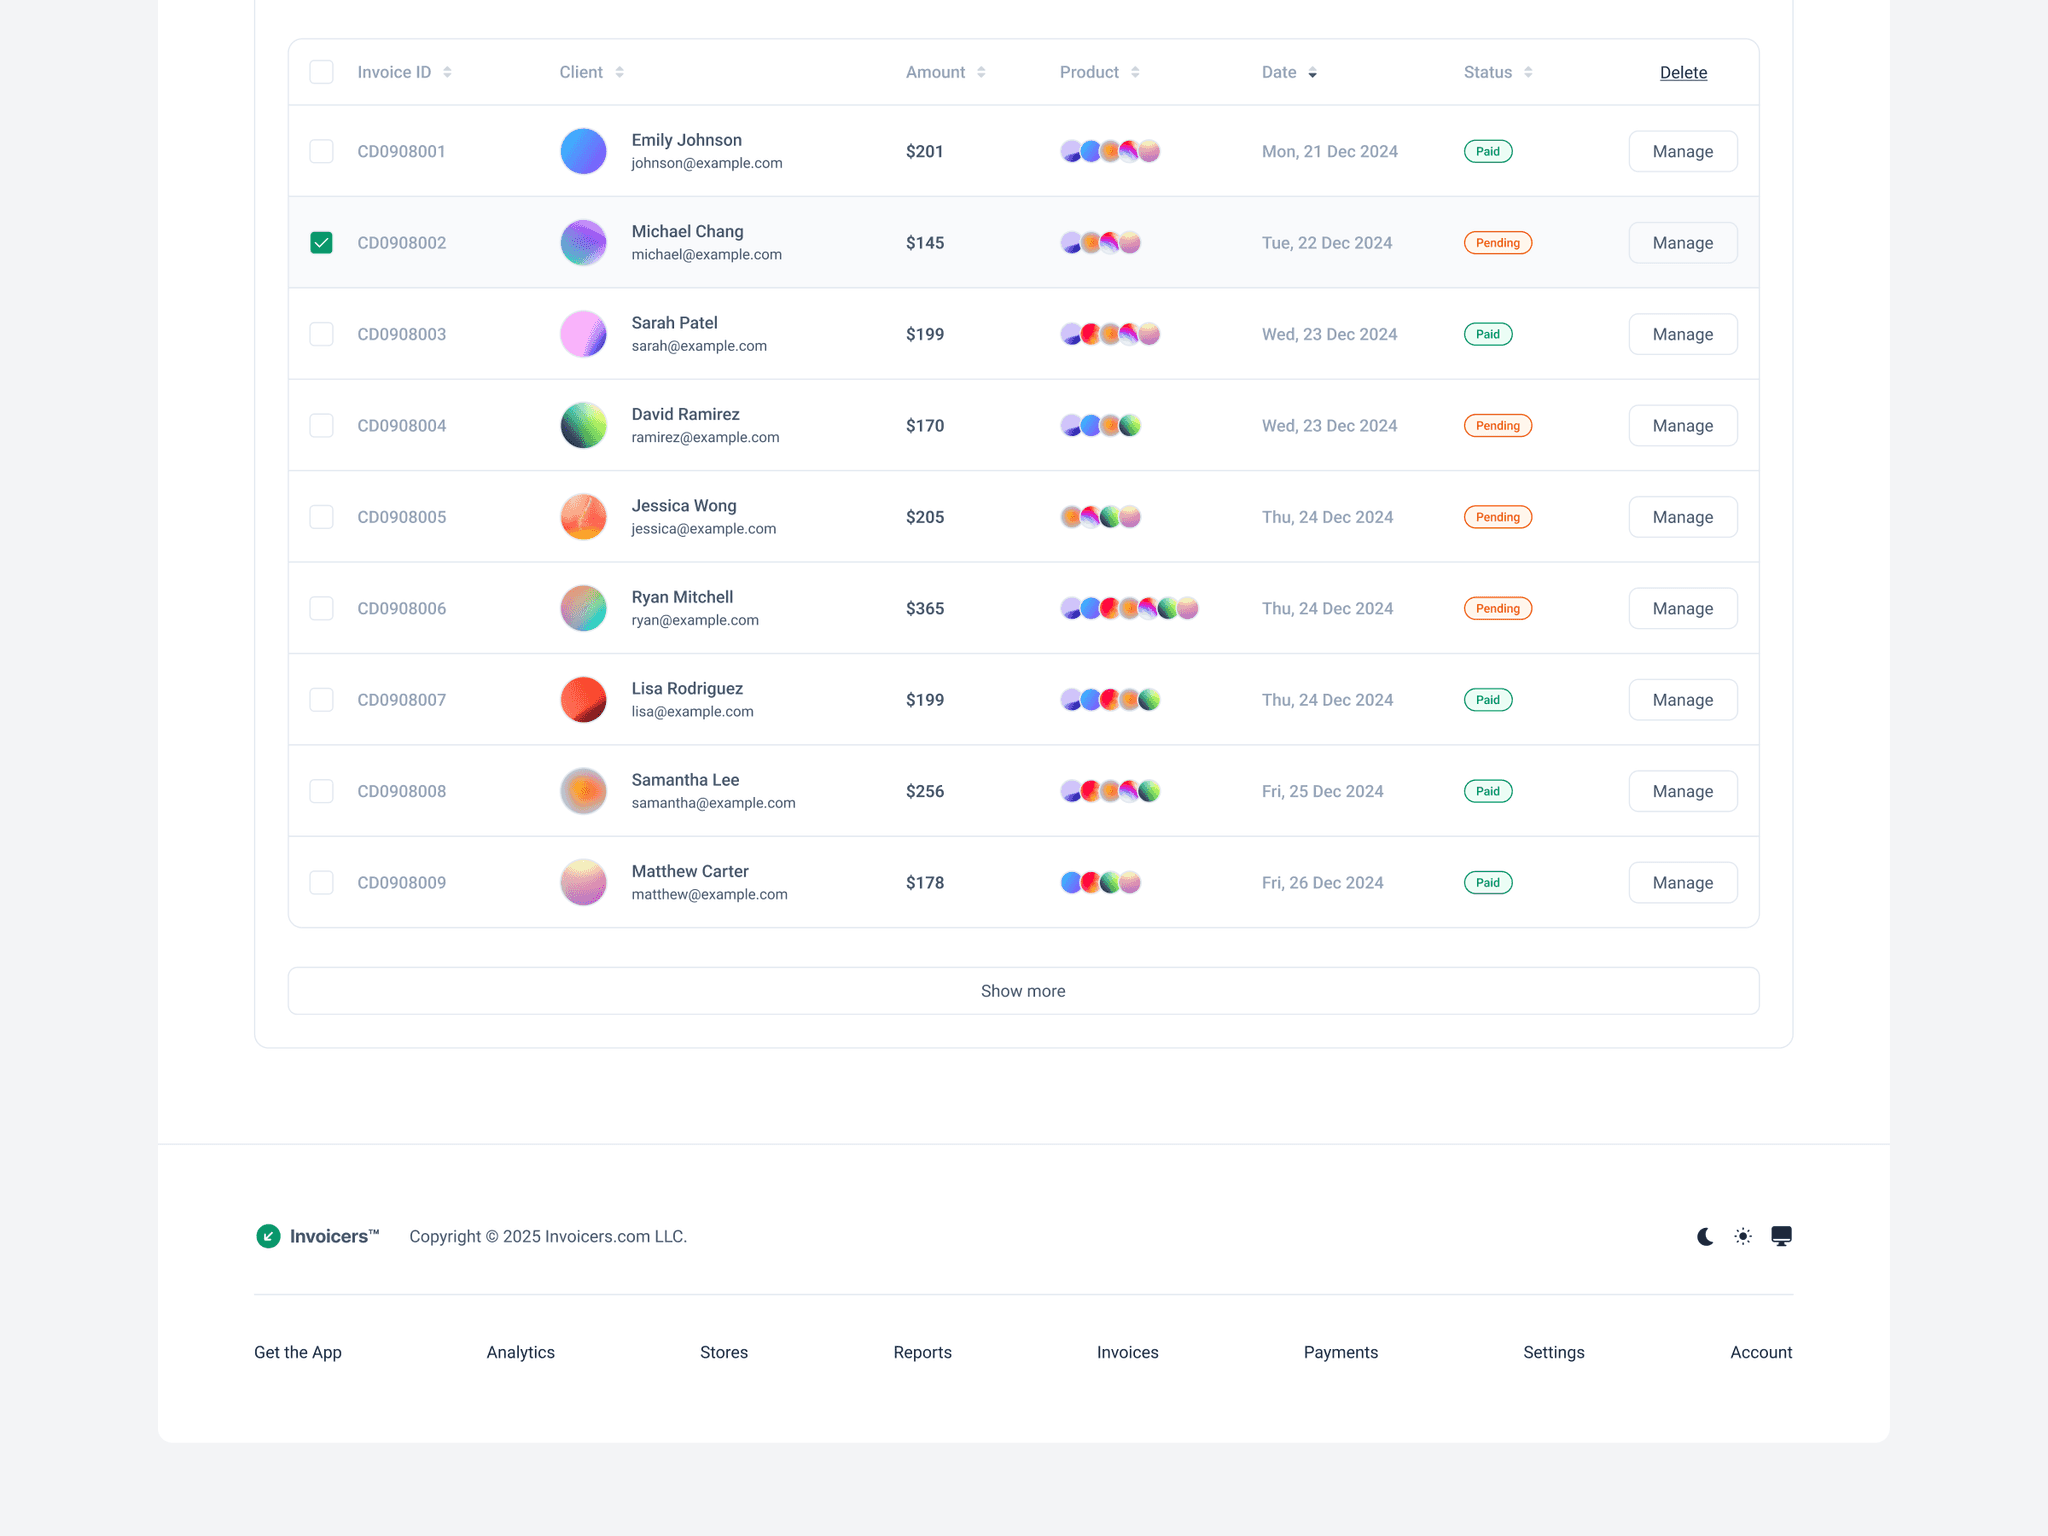Click Ryan Mitchell's product icons group
The image size is (2048, 1536).
click(x=1128, y=608)
